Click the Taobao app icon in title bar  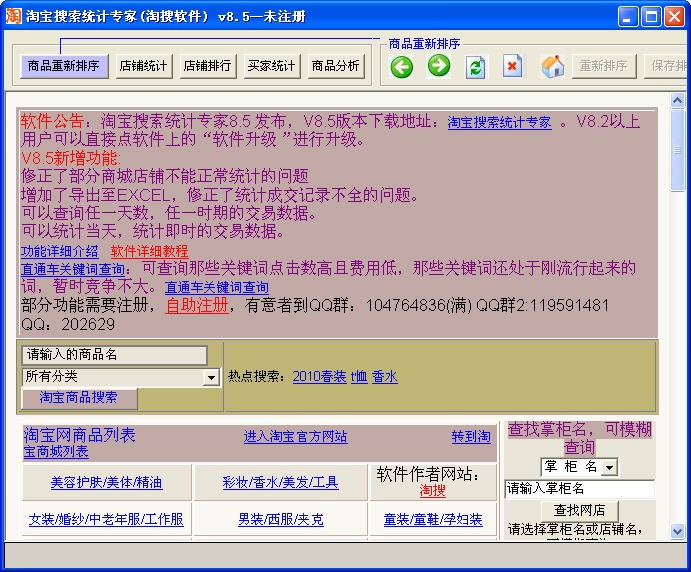(13, 16)
